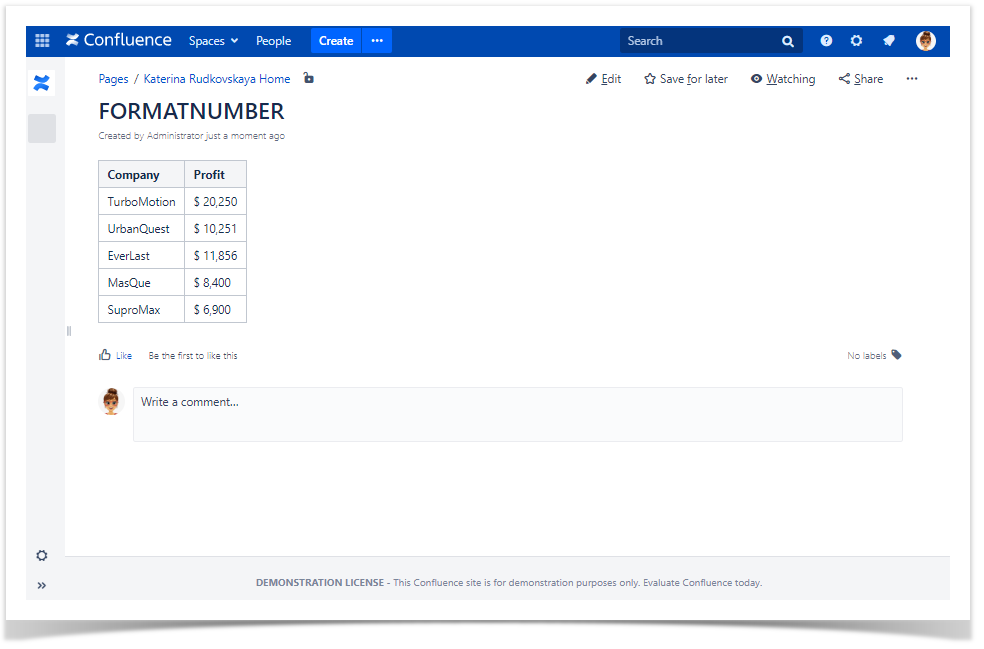Open the help question mark icon
The height and width of the screenshot is (649, 984).
826,41
